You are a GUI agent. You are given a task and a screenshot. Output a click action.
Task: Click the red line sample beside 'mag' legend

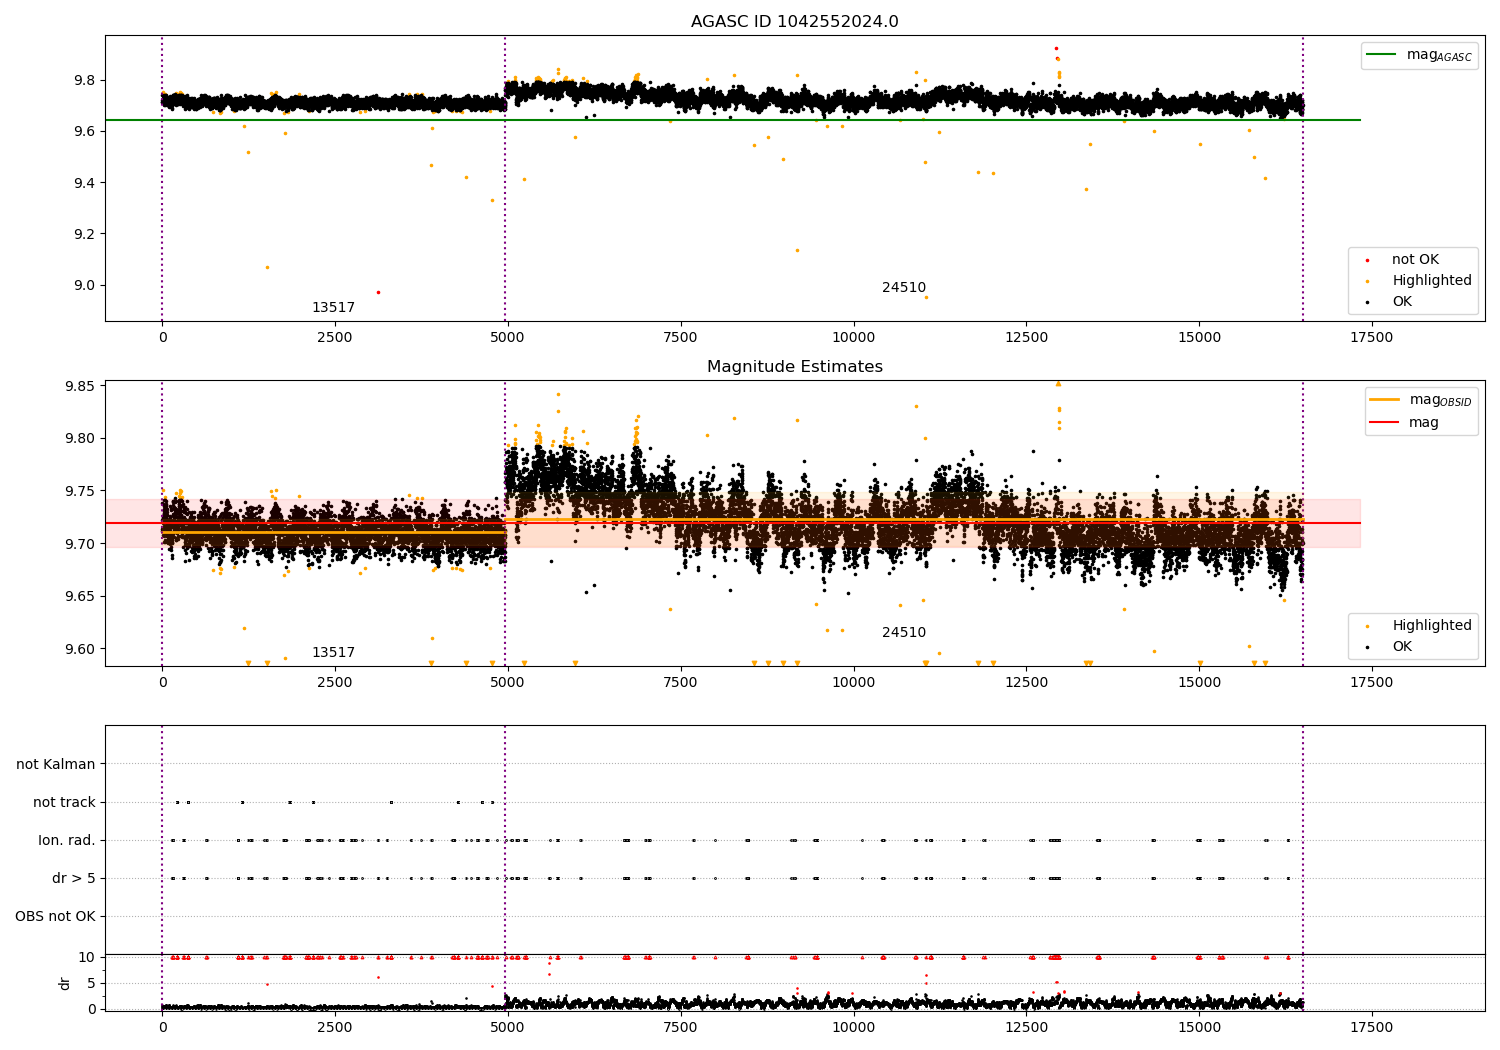1385,423
